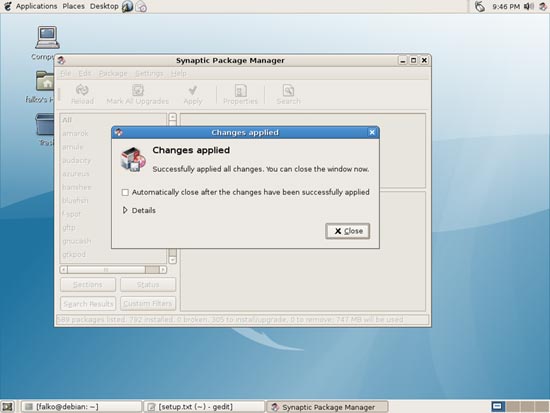This screenshot has width=550, height=413.
Task: Expand the Details disclosure triangle
Action: (x=125, y=210)
